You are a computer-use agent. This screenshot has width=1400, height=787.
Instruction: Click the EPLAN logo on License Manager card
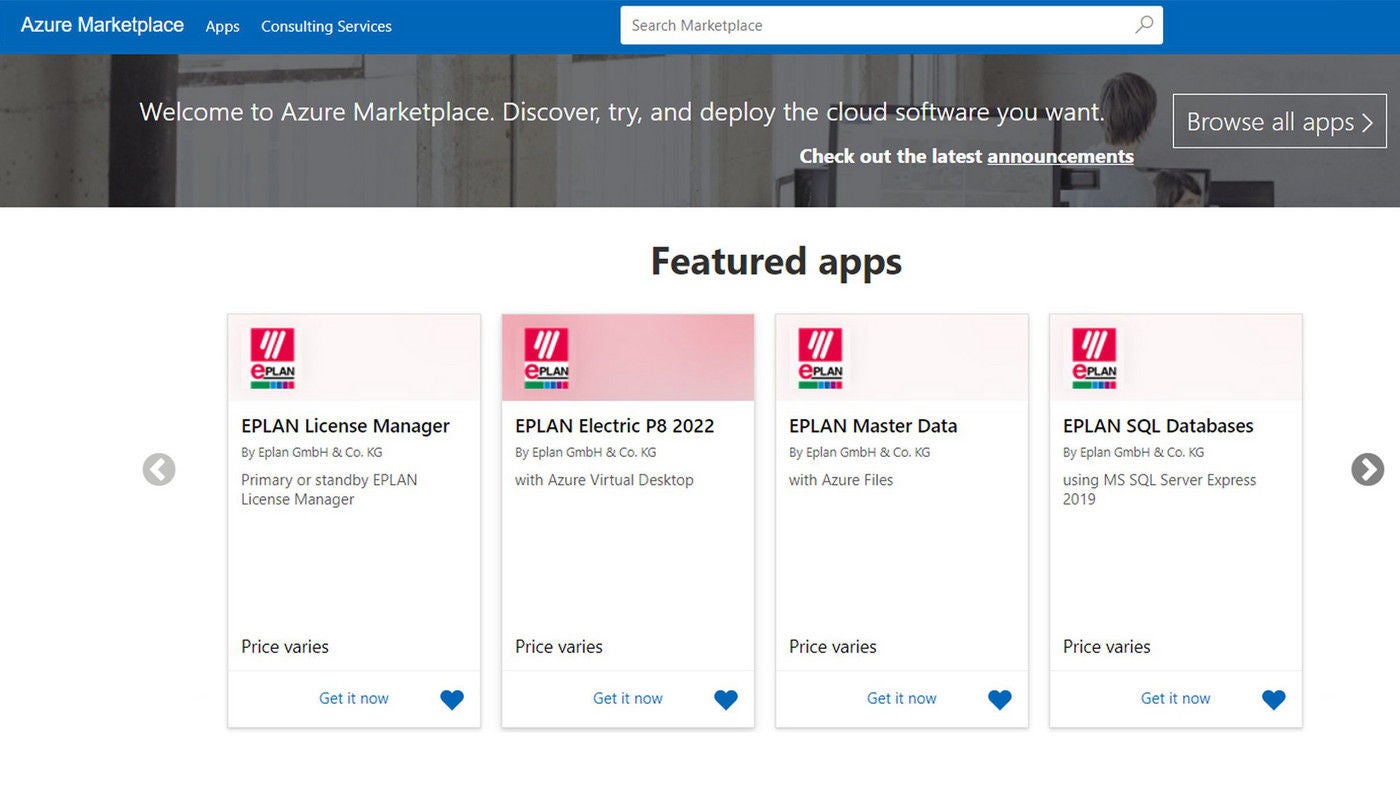(x=273, y=356)
